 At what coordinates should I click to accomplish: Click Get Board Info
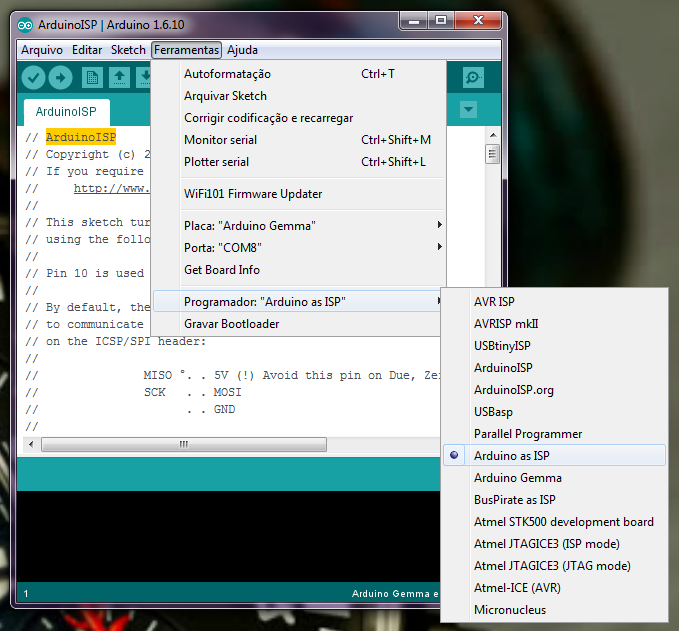coord(299,270)
